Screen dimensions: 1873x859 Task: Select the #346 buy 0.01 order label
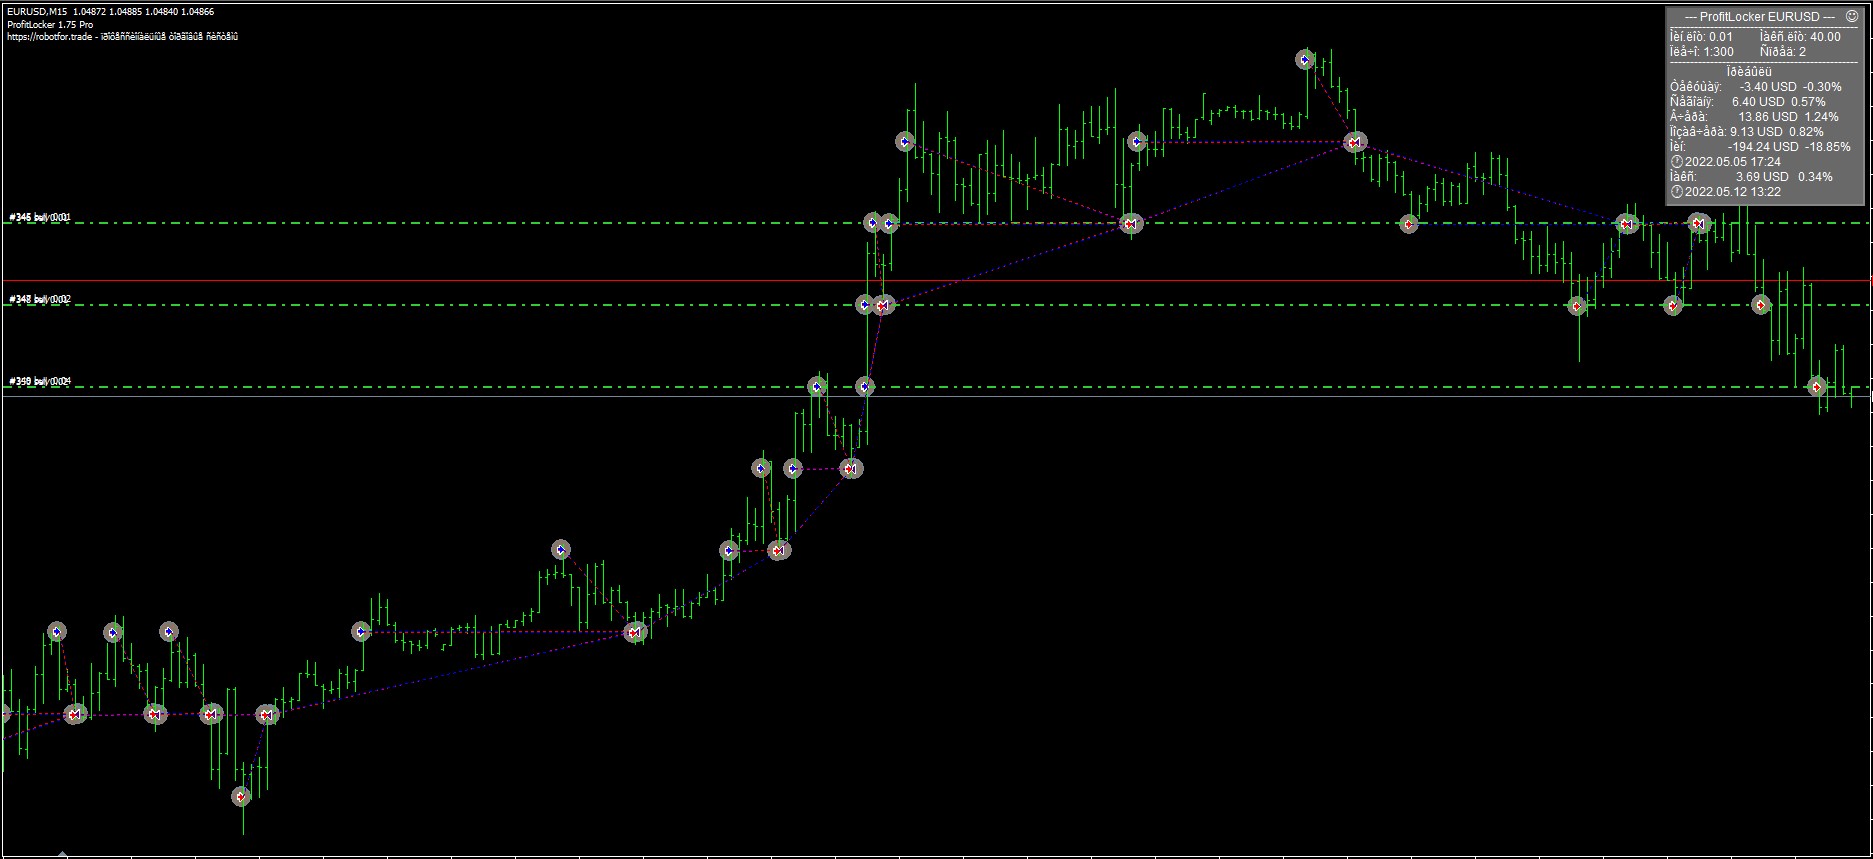coord(40,217)
